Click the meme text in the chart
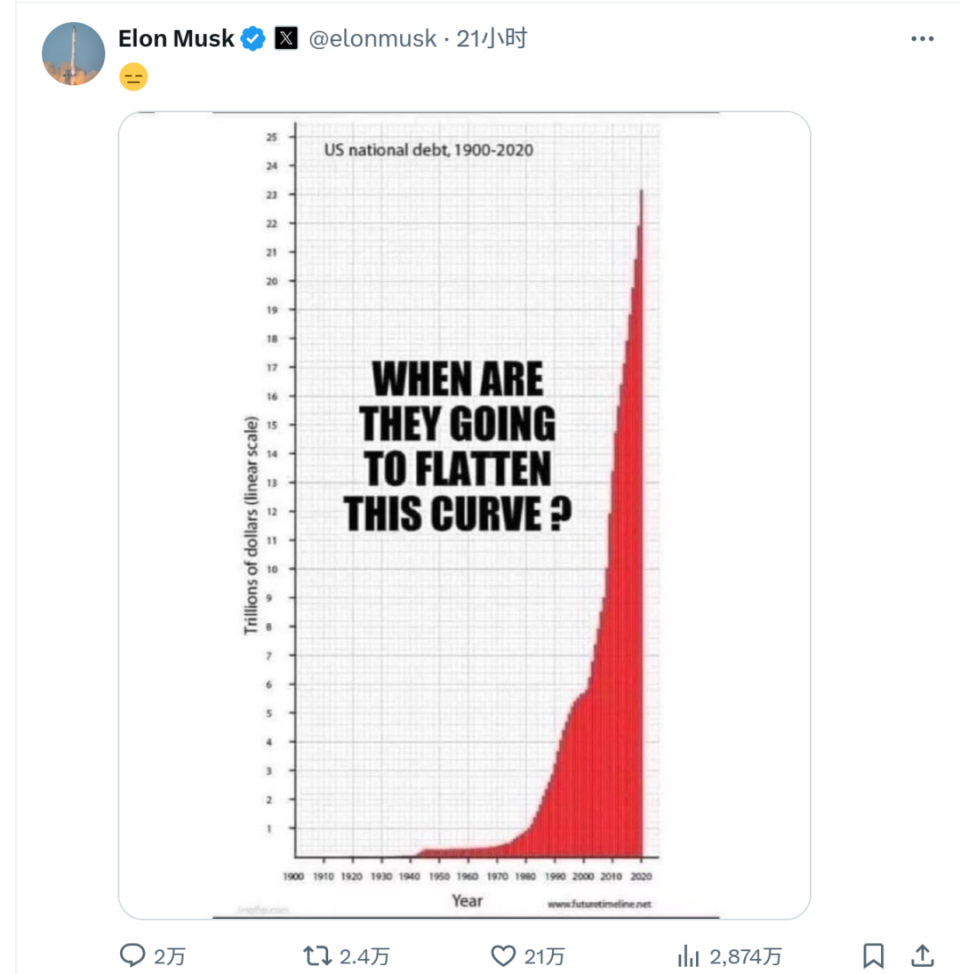Image resolution: width=960 pixels, height=974 pixels. (x=457, y=447)
